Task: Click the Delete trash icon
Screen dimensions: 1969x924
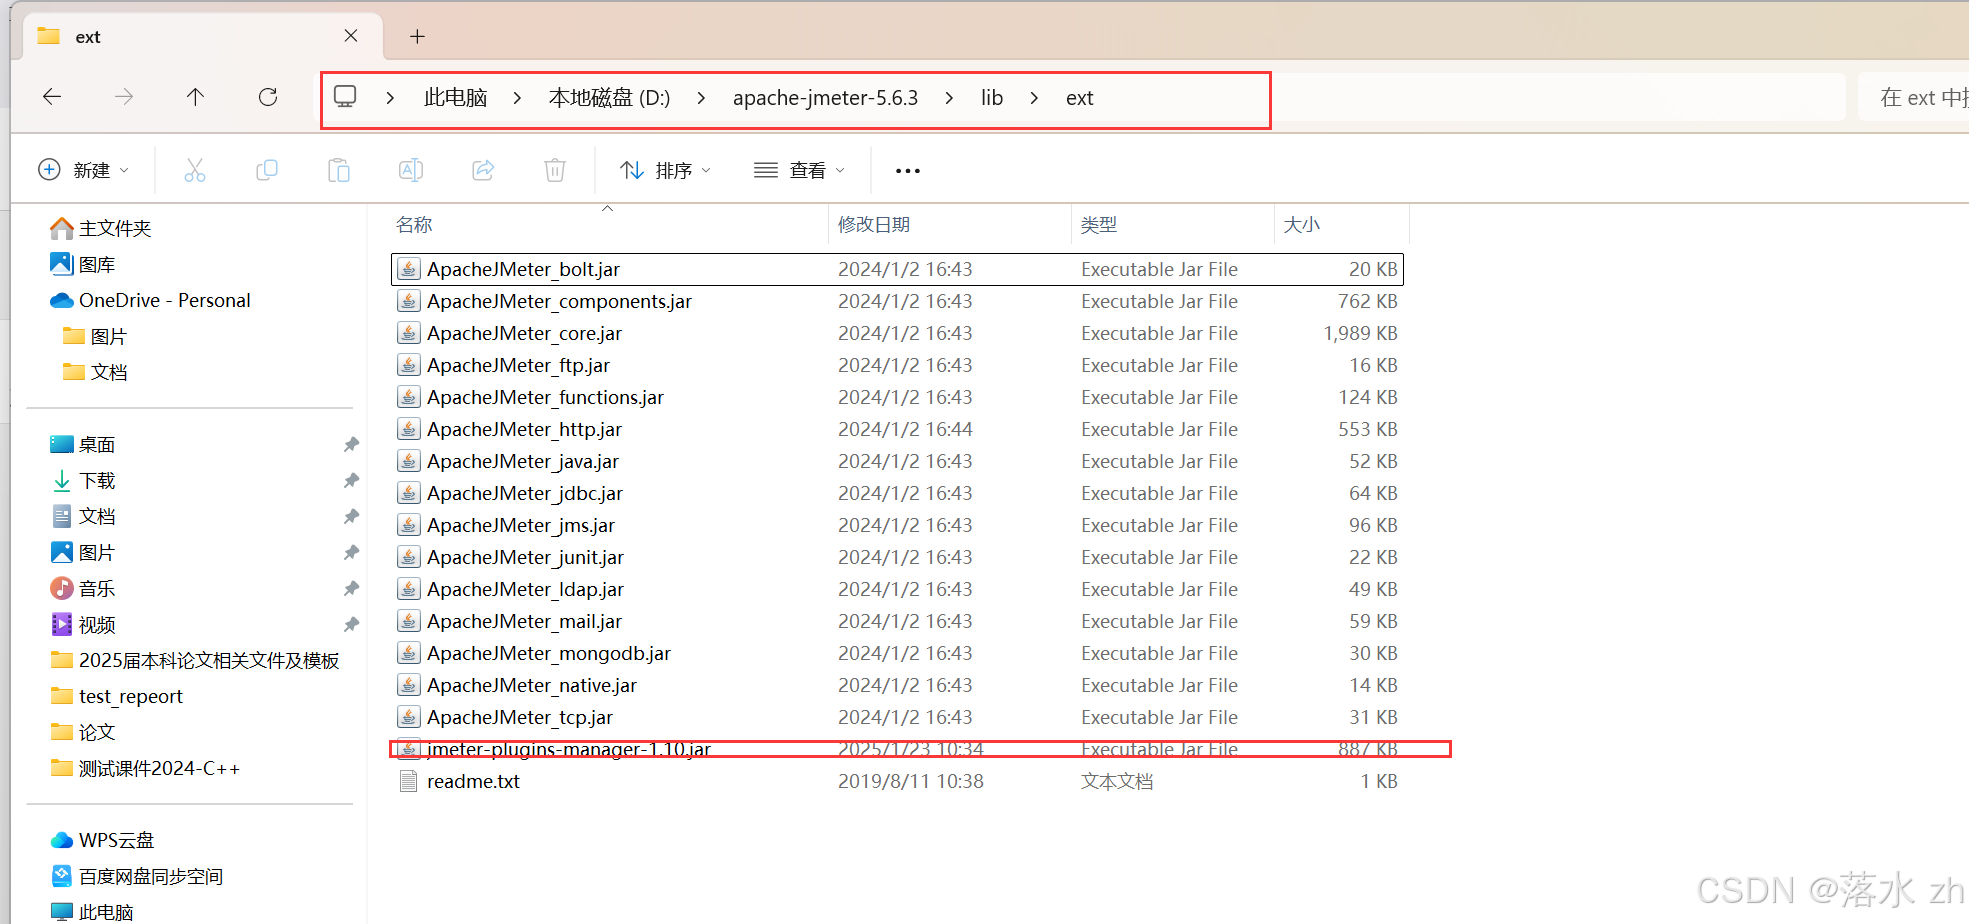Action: click(x=555, y=170)
